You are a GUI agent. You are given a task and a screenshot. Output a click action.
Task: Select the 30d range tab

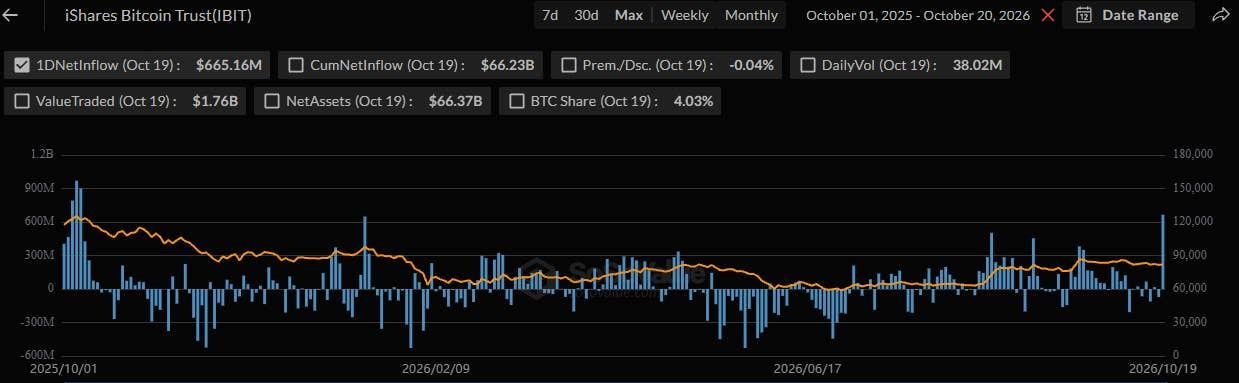pyautogui.click(x=586, y=15)
